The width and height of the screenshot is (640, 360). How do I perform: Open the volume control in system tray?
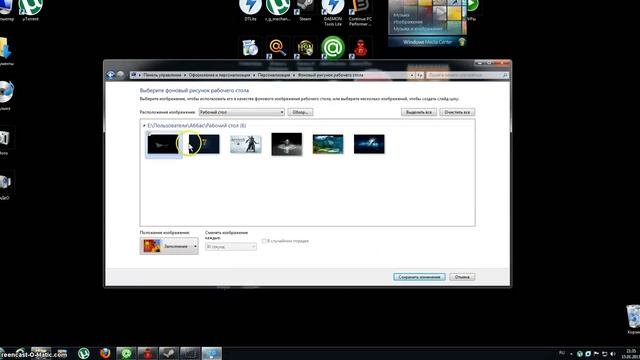coord(612,353)
